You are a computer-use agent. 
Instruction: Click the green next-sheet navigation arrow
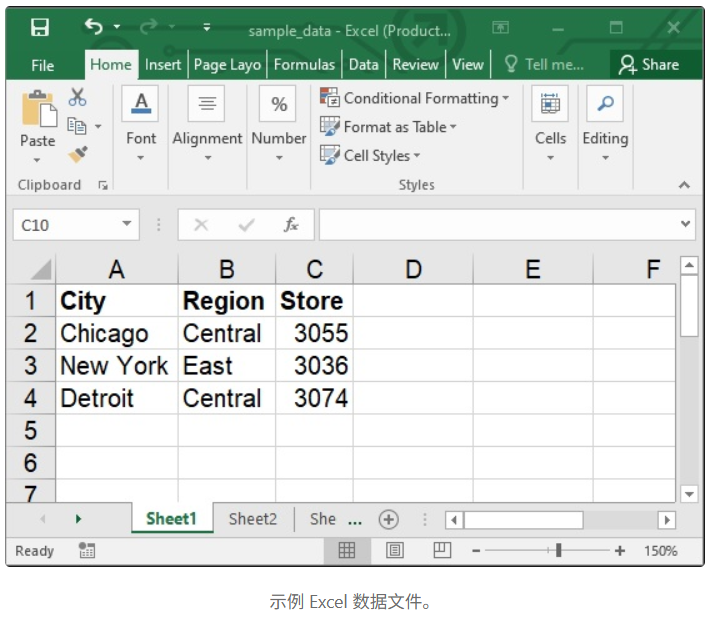point(78,519)
